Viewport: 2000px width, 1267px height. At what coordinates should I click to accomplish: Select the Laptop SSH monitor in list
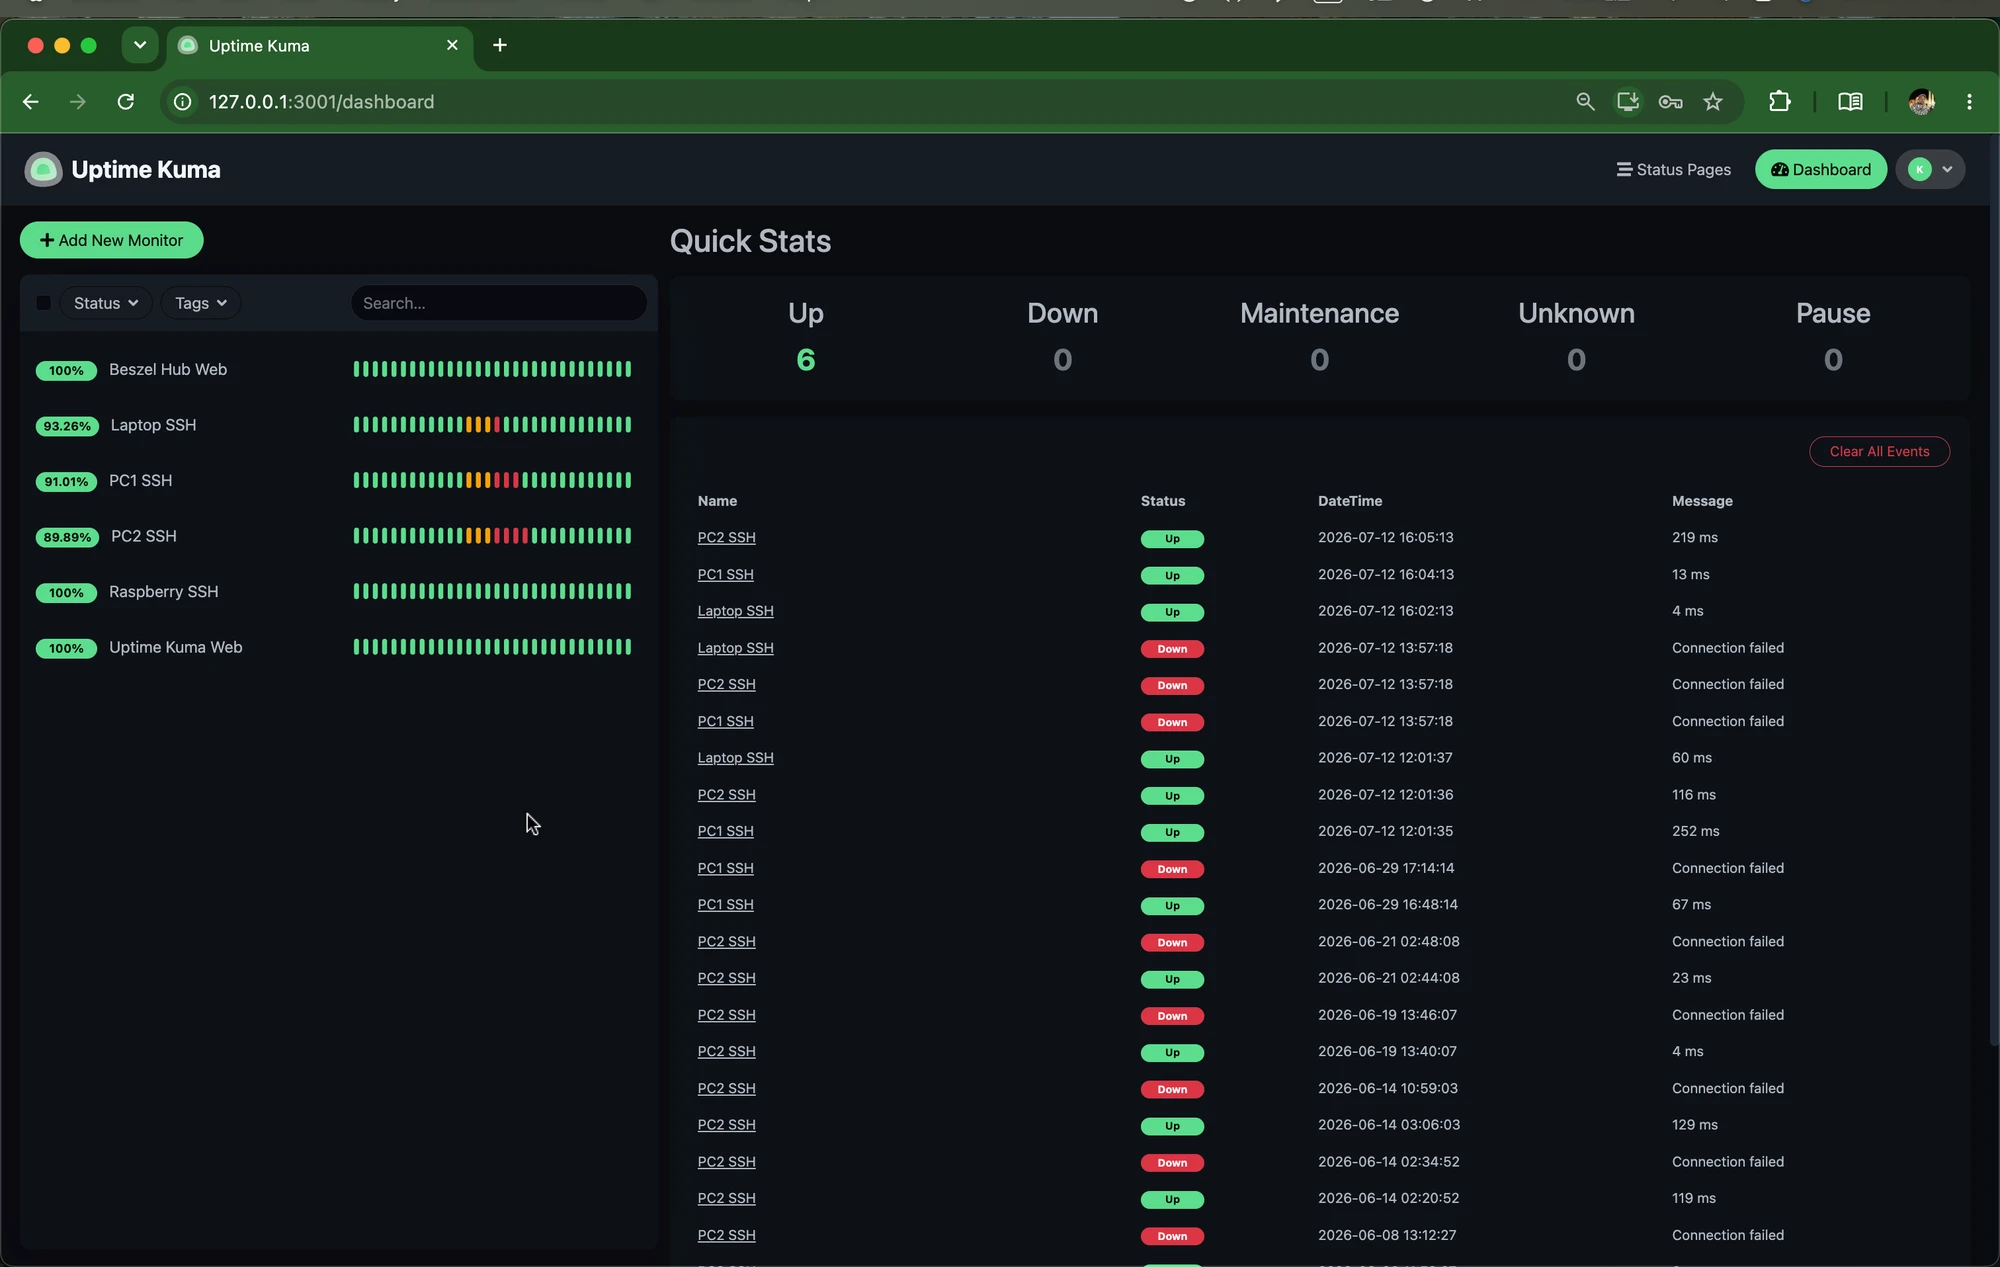(338, 425)
